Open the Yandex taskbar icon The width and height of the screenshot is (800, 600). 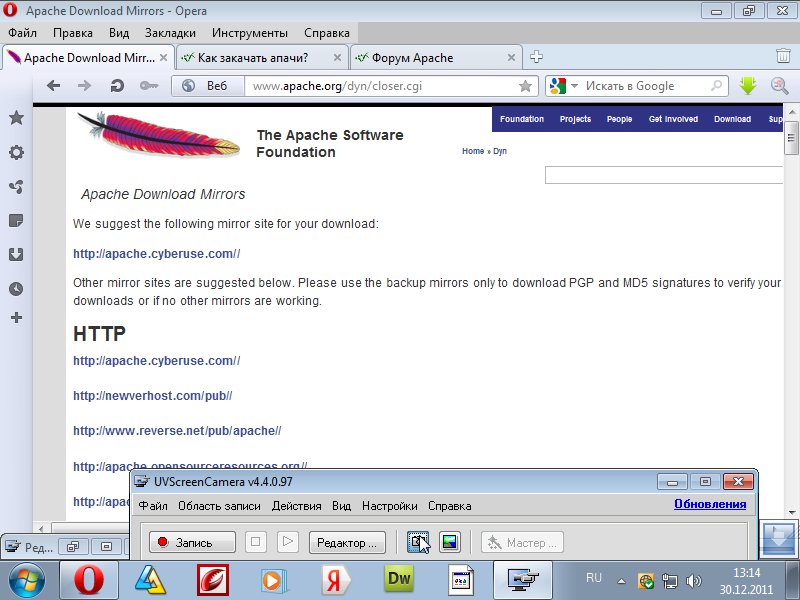click(336, 580)
